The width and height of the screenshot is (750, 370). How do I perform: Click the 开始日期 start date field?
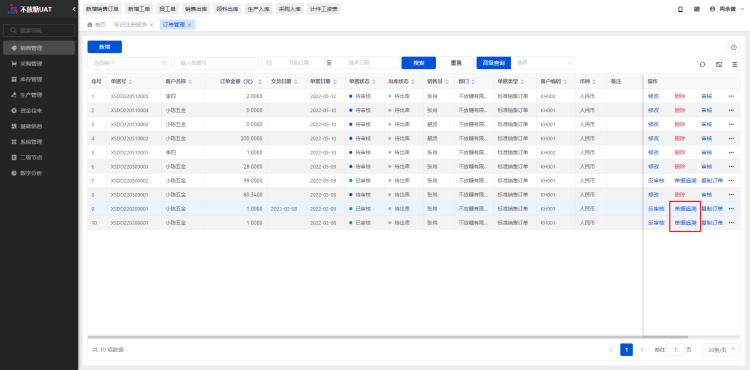point(299,63)
